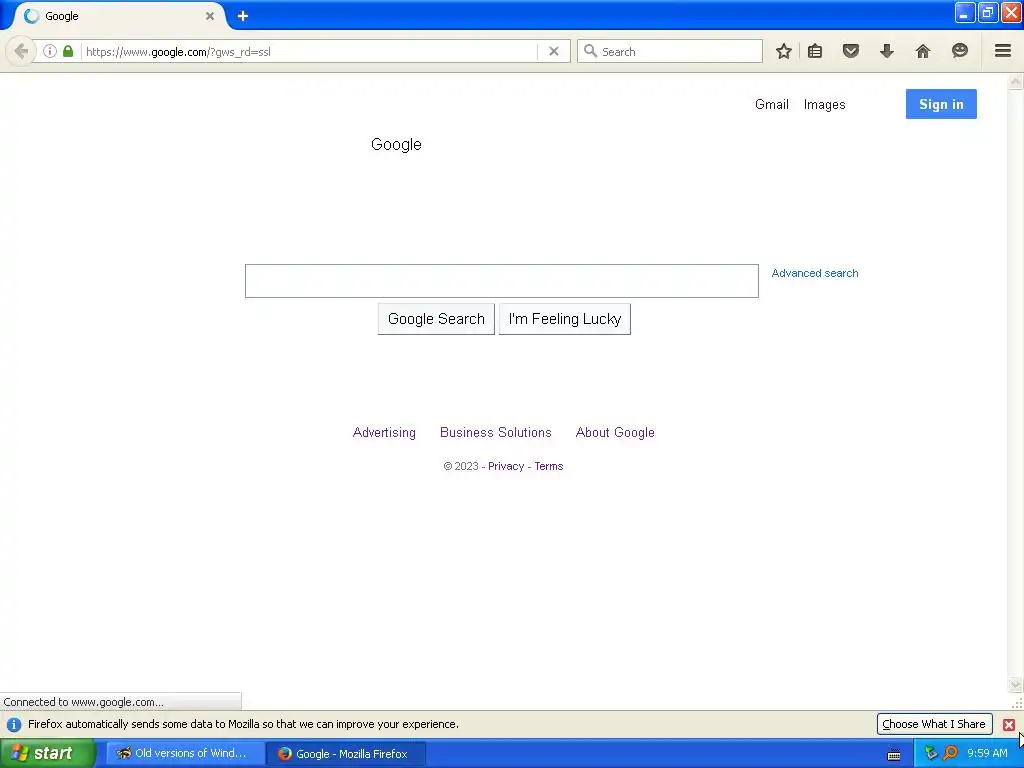The width and height of the screenshot is (1024, 768).
Task: Click the address bar URL
Action: click(x=178, y=52)
